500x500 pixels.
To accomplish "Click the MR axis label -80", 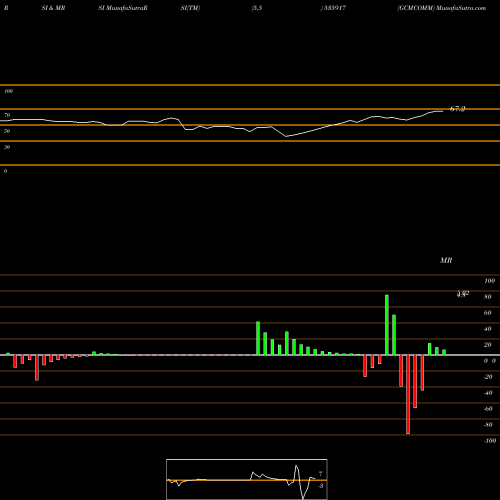I will tap(488, 425).
